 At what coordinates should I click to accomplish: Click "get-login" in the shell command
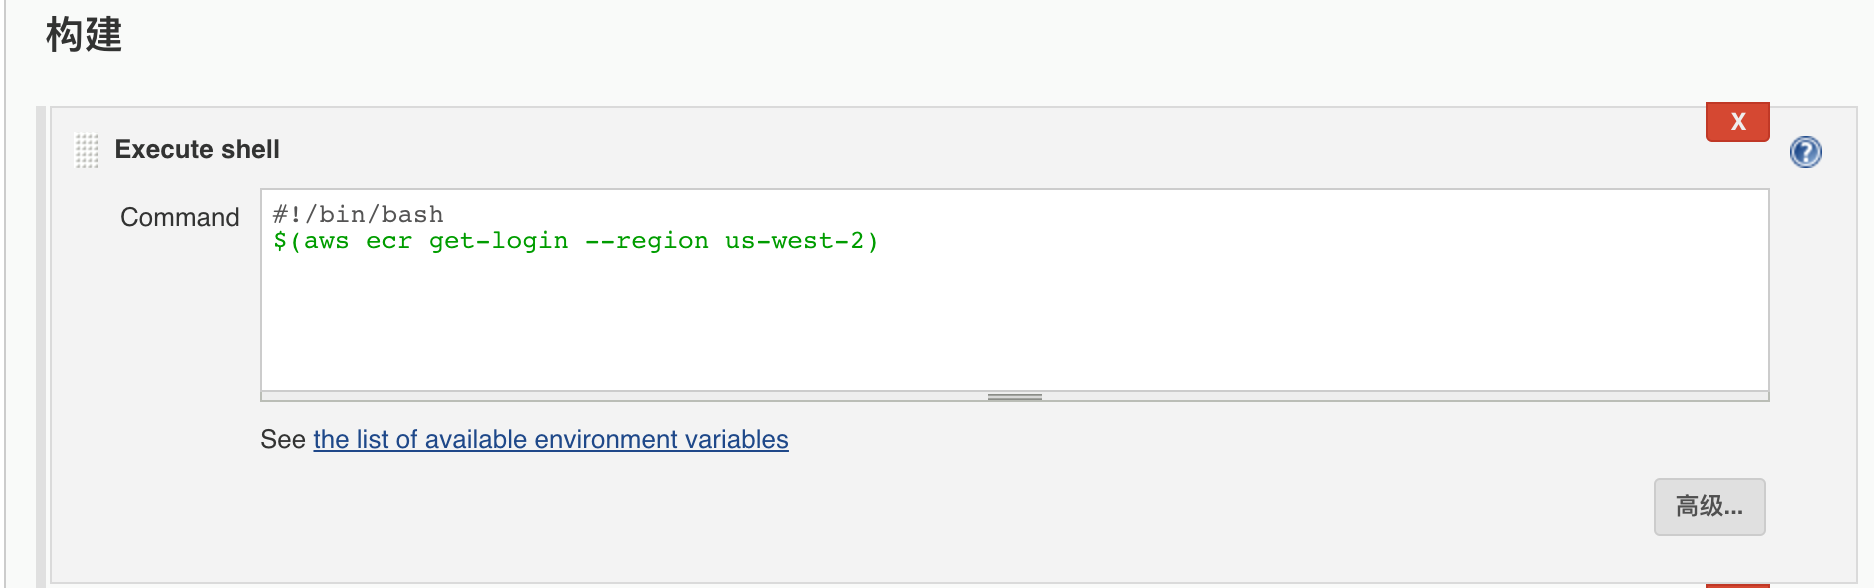(498, 241)
